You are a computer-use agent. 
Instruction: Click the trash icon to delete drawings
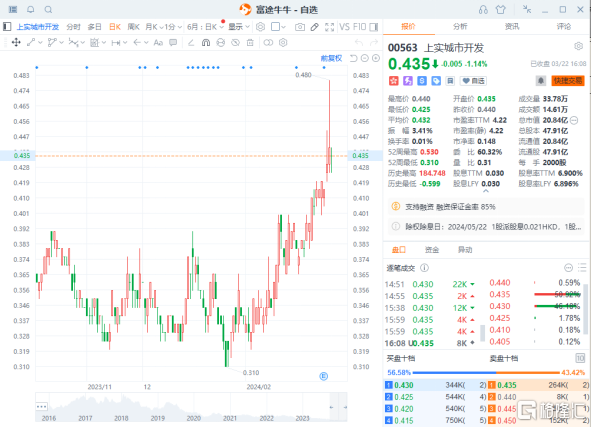point(250,43)
